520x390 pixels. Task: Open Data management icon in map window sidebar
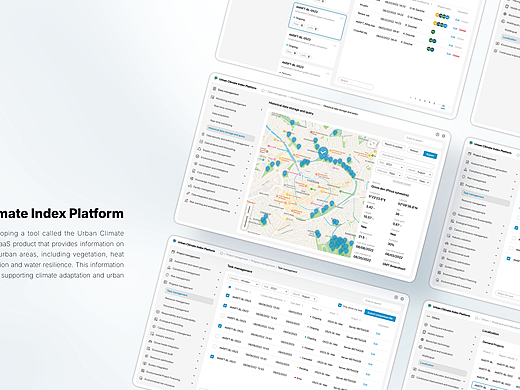pos(214,89)
